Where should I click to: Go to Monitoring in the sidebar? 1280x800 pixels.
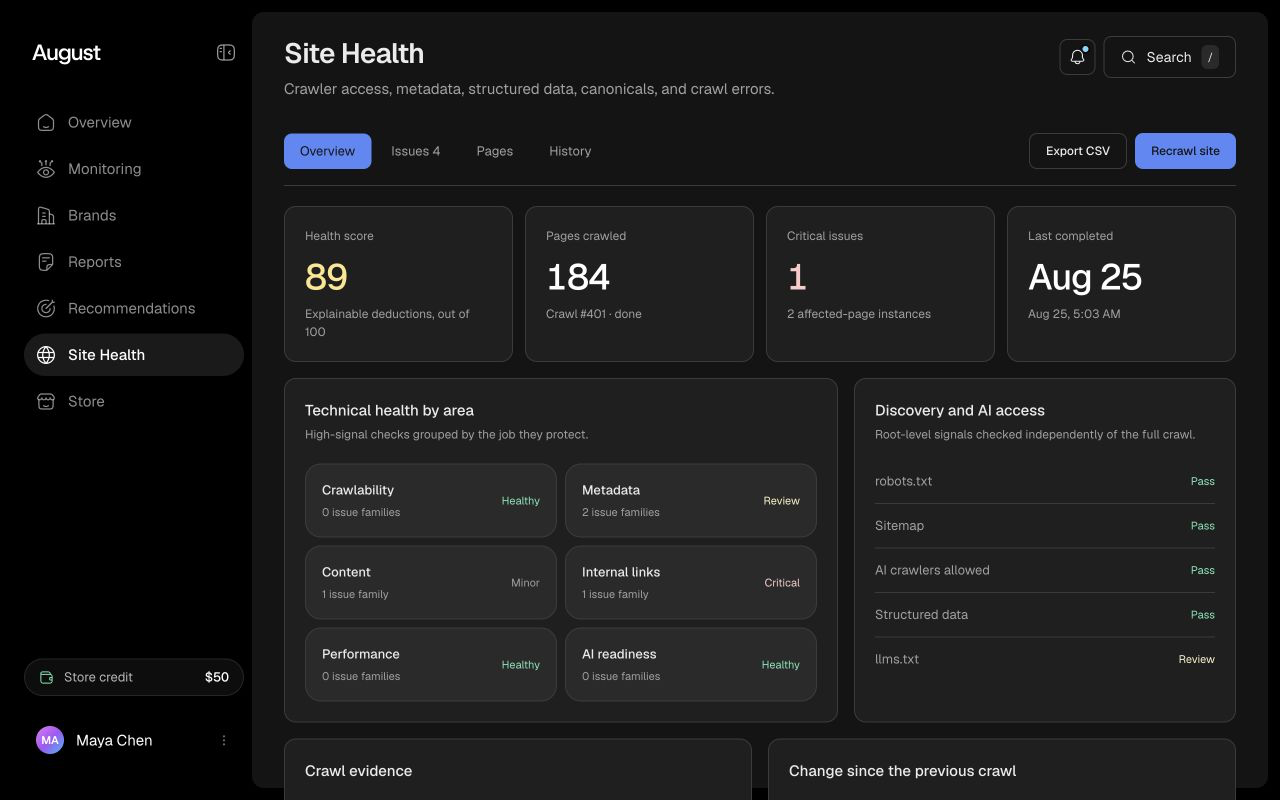pyautogui.click(x=134, y=169)
